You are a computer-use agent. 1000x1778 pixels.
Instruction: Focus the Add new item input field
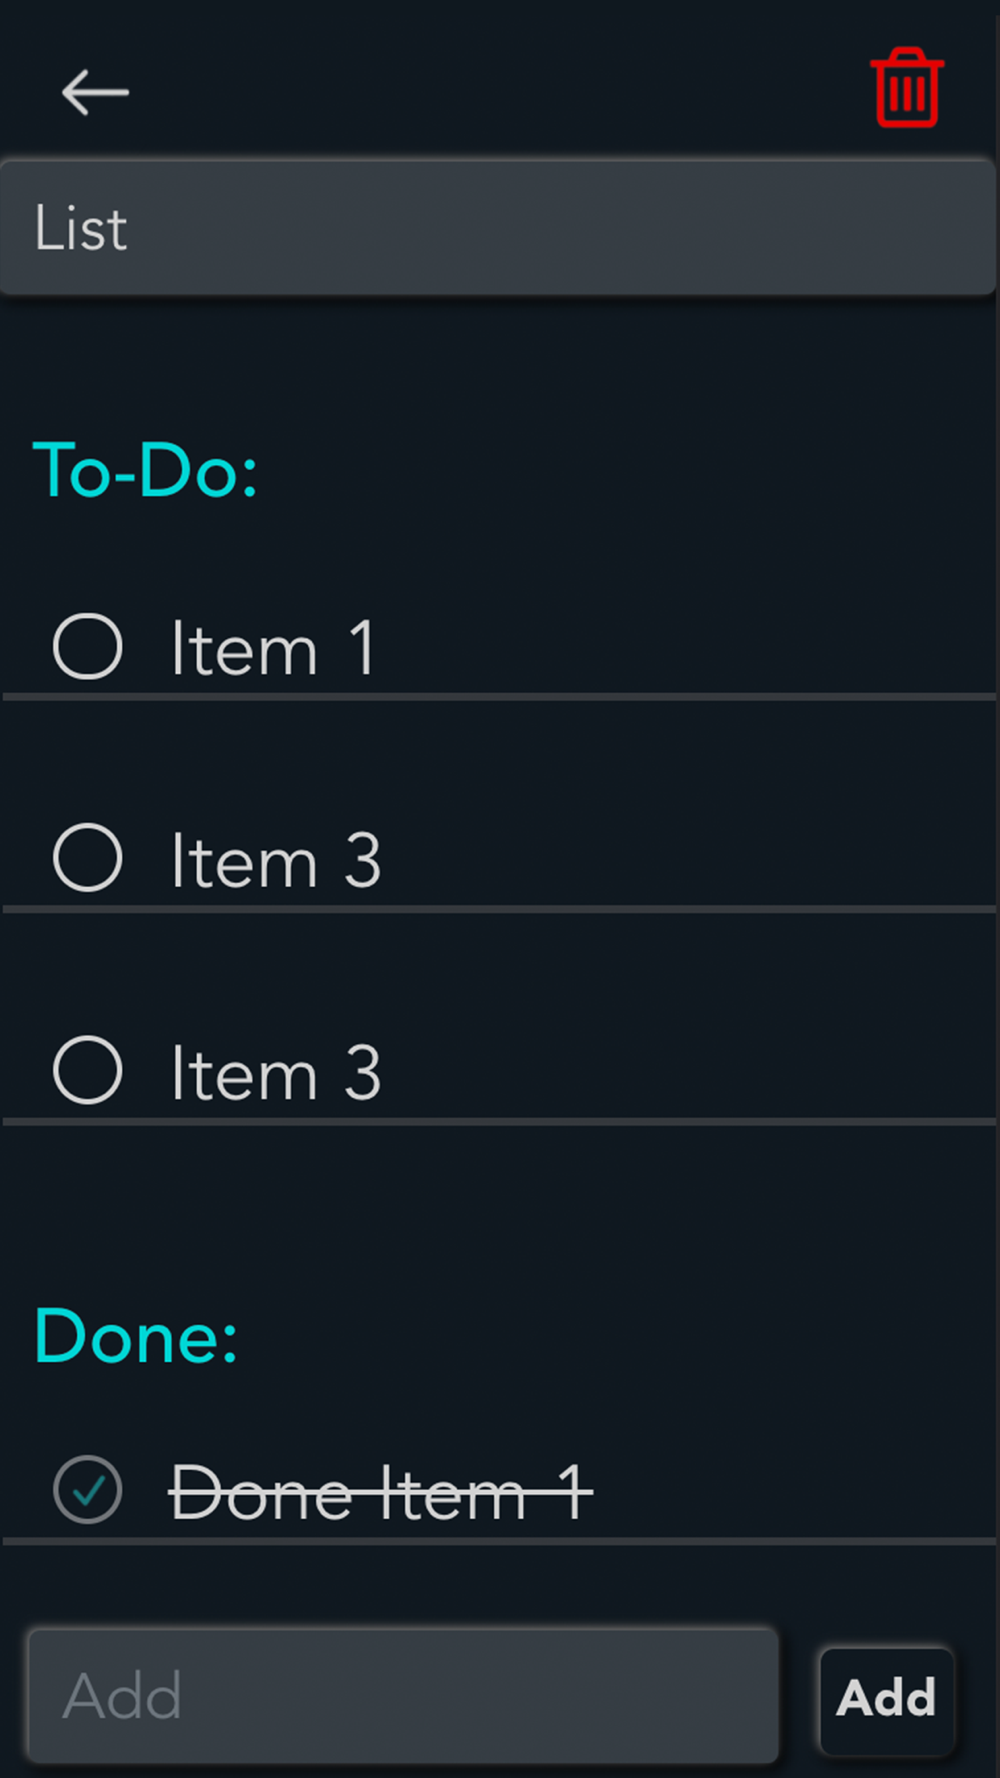[403, 1696]
